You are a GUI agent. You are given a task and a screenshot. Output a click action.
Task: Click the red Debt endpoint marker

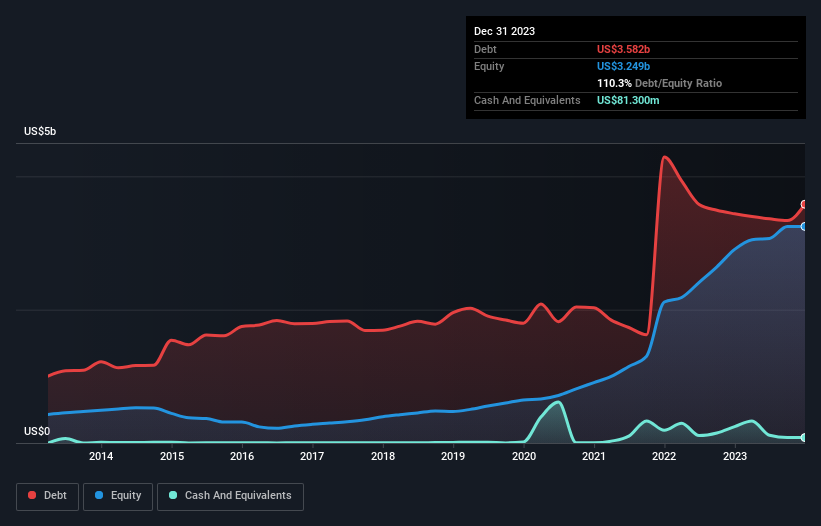pyautogui.click(x=804, y=205)
